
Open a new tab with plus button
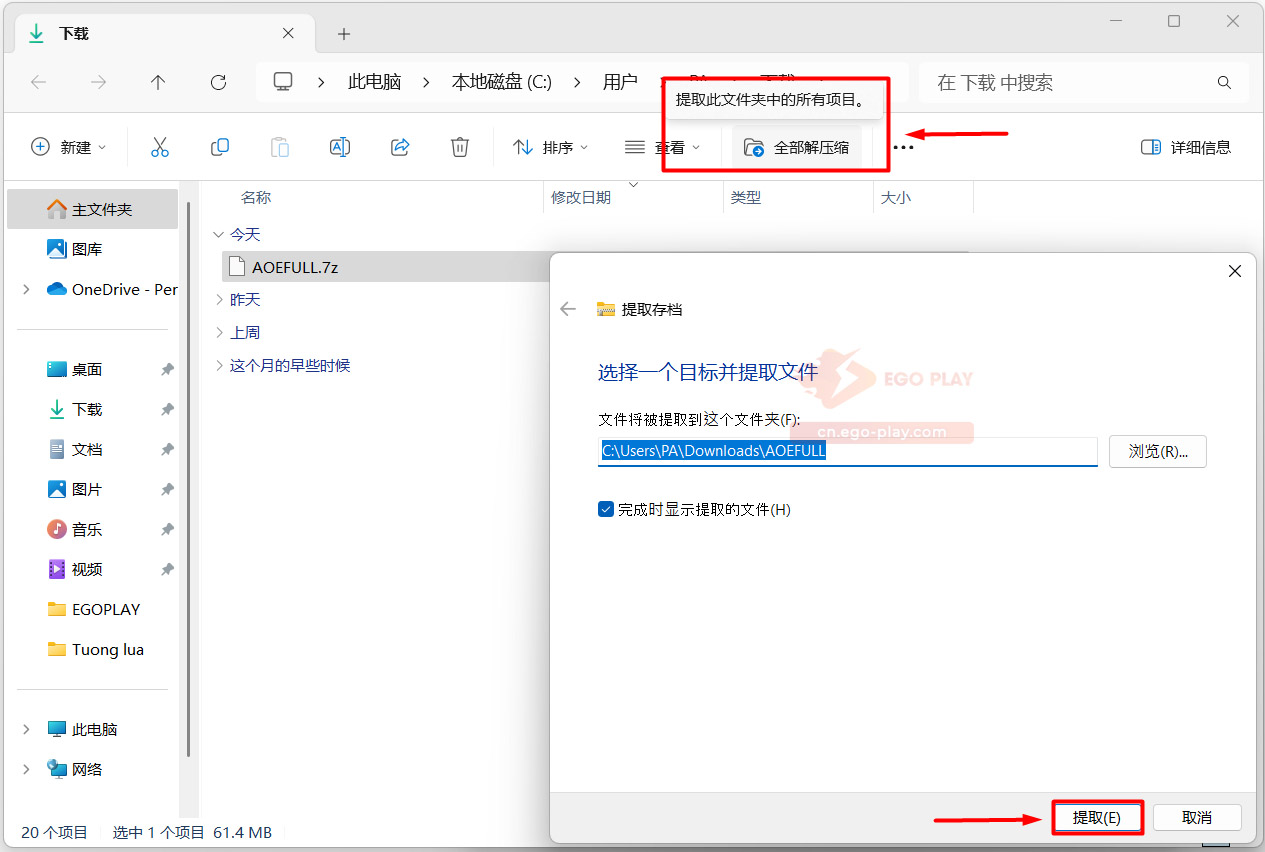coord(344,34)
